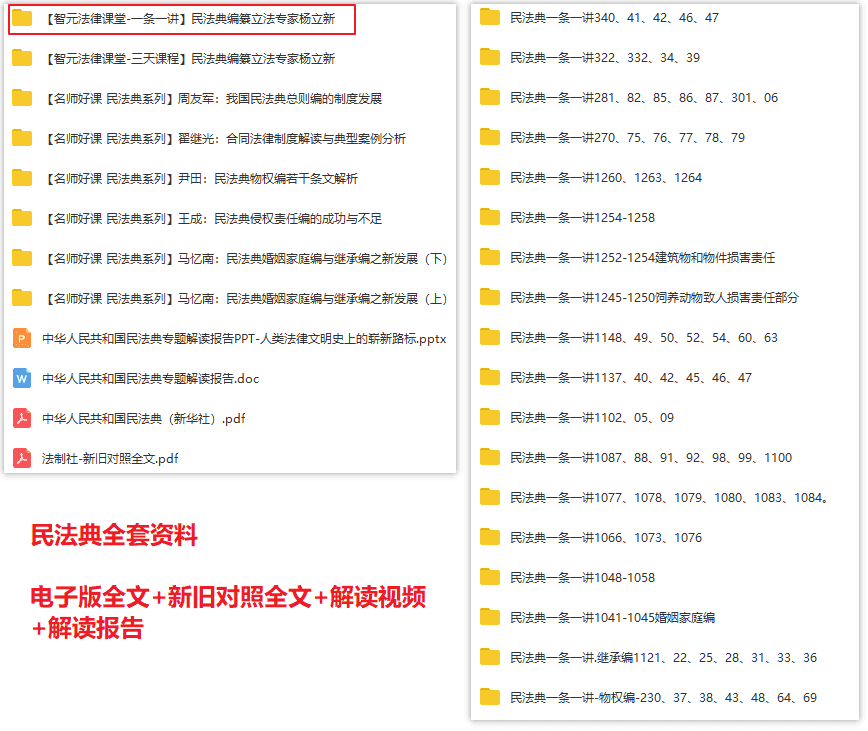Click folder icon for 民法典一条一讲340、41、42
This screenshot has width=868, height=731.
coord(490,18)
